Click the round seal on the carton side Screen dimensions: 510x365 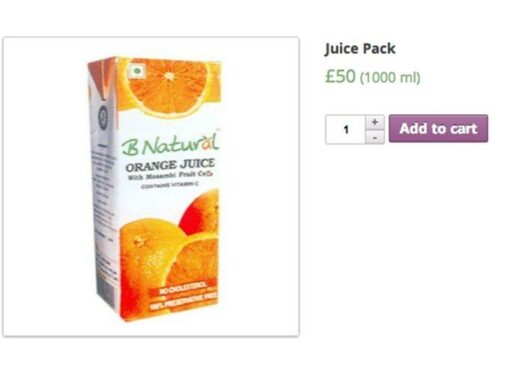tap(103, 117)
